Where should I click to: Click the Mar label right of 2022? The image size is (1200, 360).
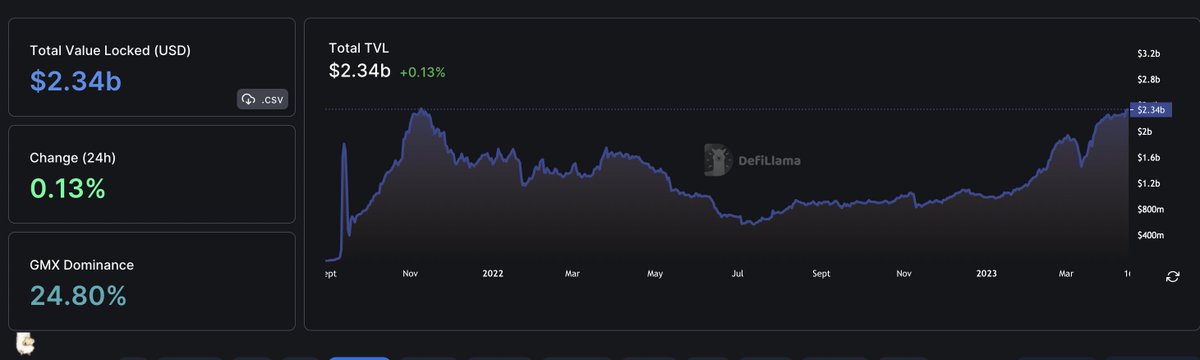(x=572, y=272)
